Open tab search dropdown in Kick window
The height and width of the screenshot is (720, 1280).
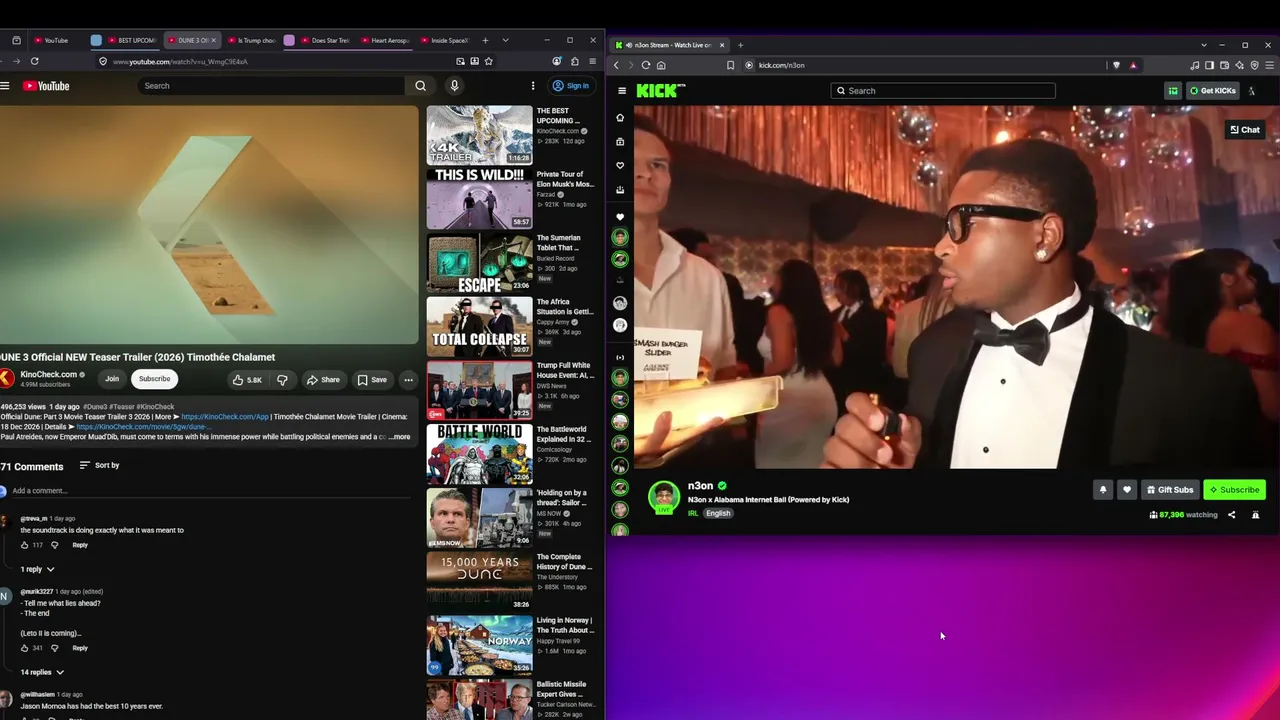[x=1204, y=45]
